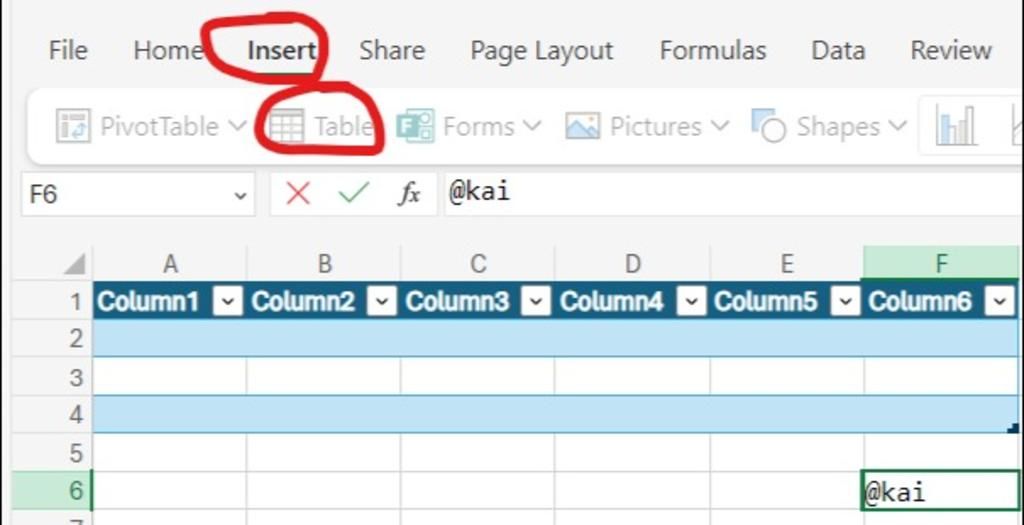Click the Pictures icon
1024x525 pixels.
pos(582,126)
